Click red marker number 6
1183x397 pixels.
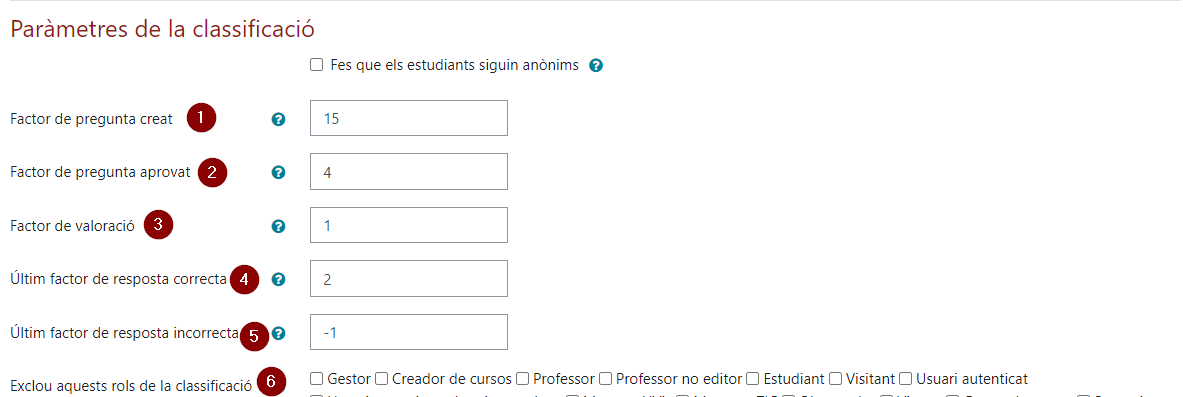click(x=271, y=383)
